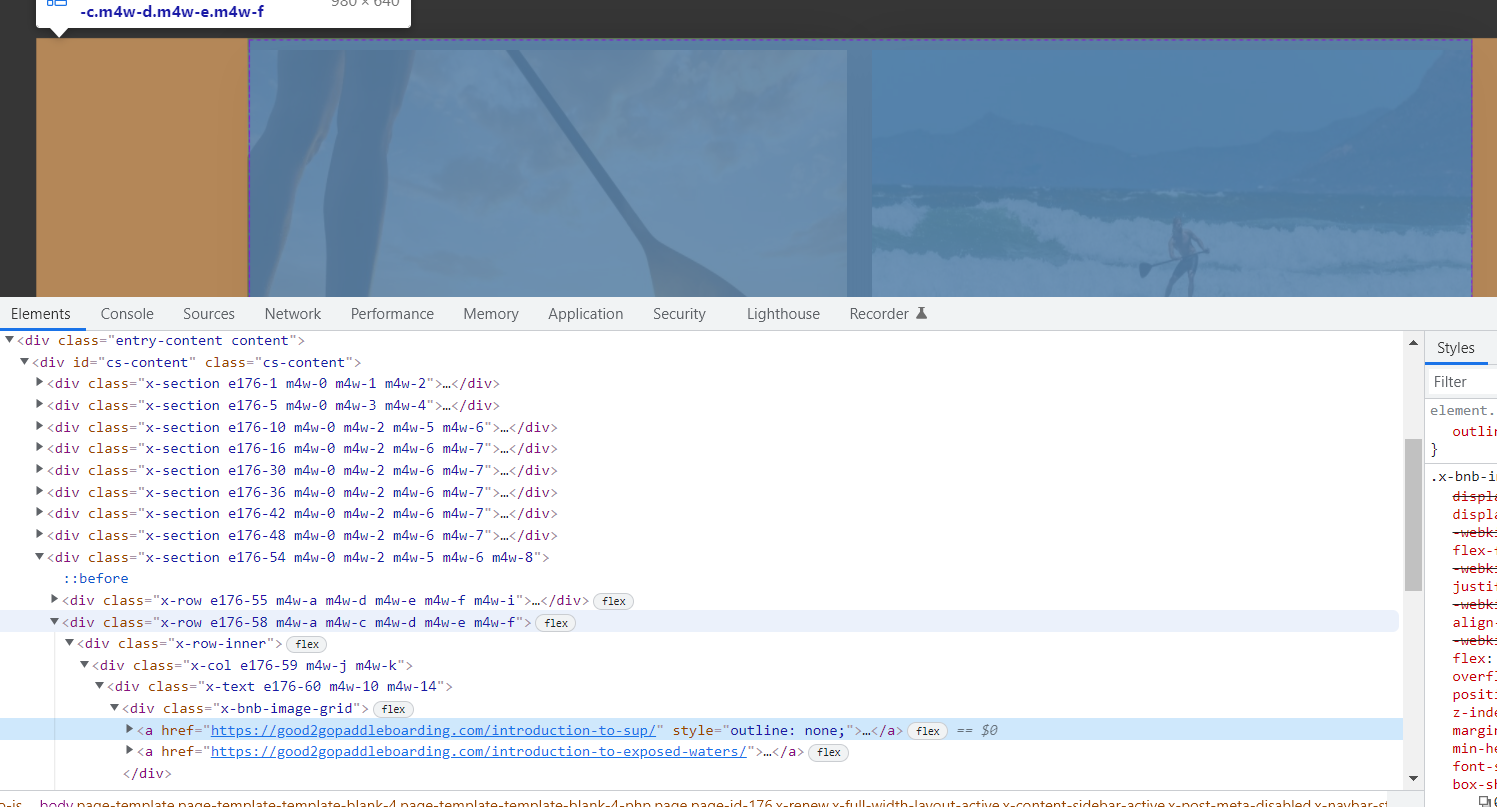Screen dimensions: 1497x807
Task: Expand the x-section e176-10 node
Action: click(x=40, y=427)
